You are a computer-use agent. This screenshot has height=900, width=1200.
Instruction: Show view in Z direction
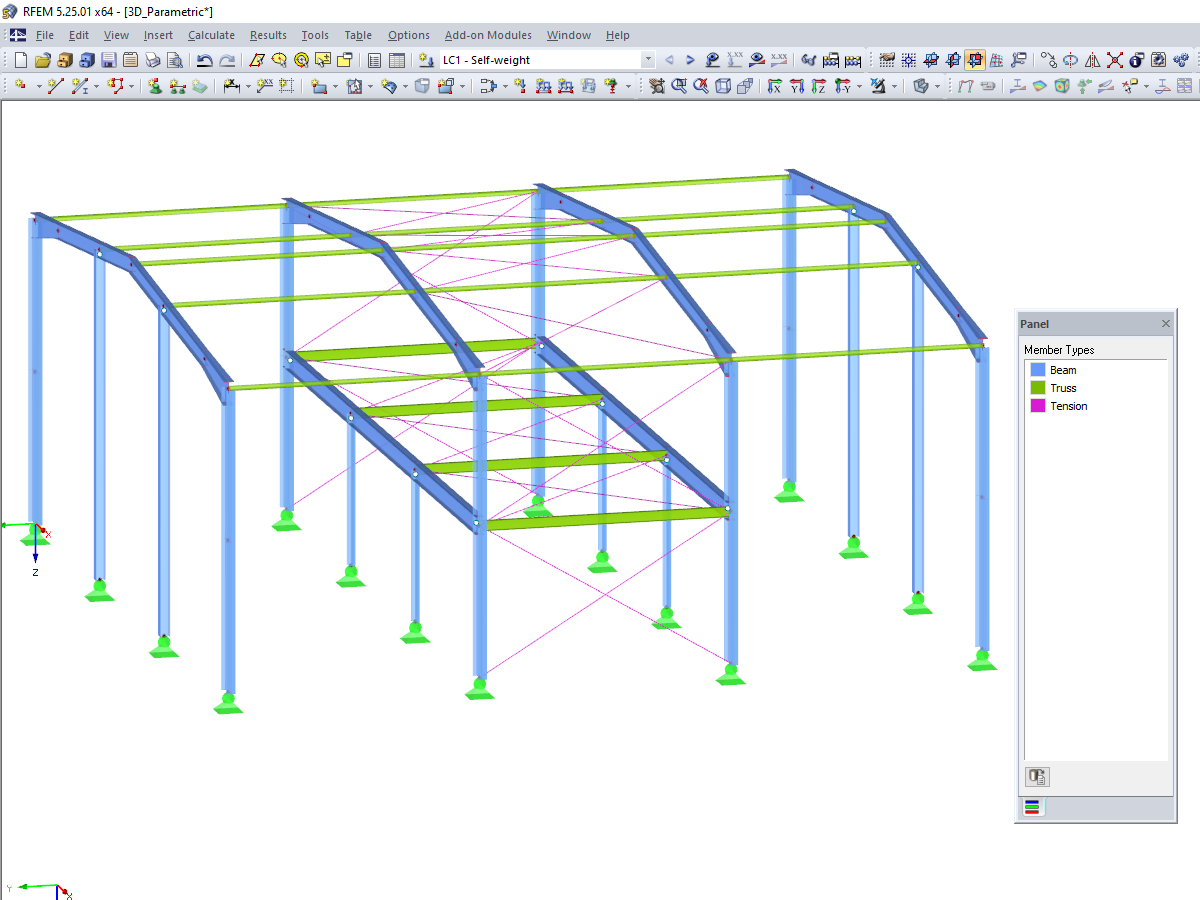click(x=819, y=86)
